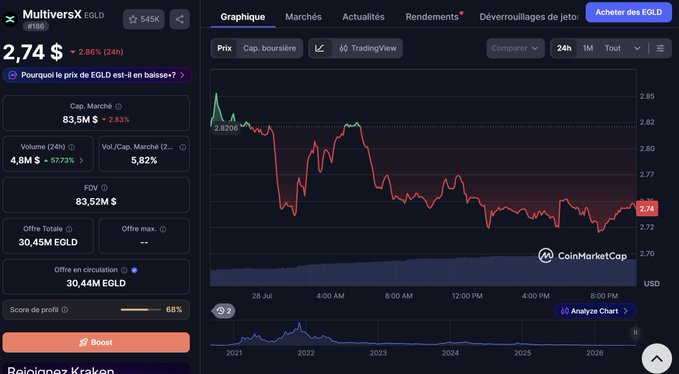This screenshot has height=374, width=679.
Task: Click the 12:00 PM axis label
Action: tap(467, 296)
